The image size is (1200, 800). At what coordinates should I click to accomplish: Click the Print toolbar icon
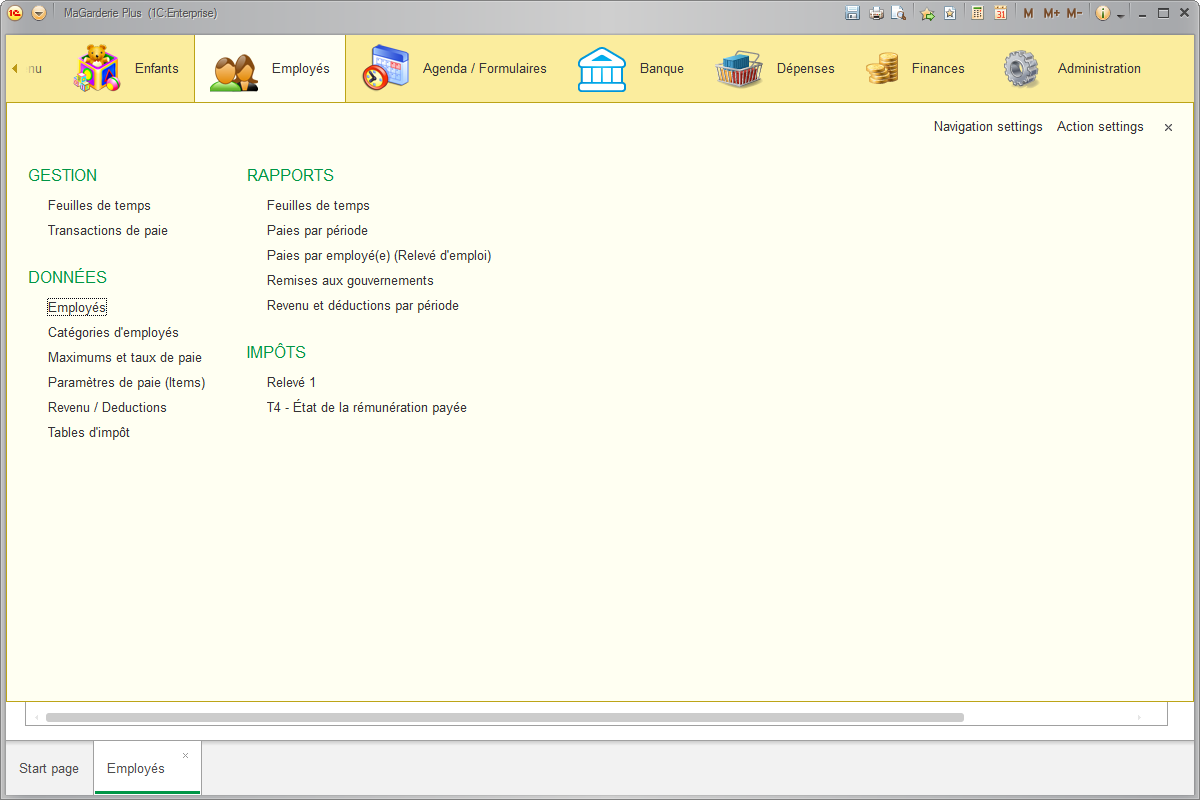[x=876, y=13]
